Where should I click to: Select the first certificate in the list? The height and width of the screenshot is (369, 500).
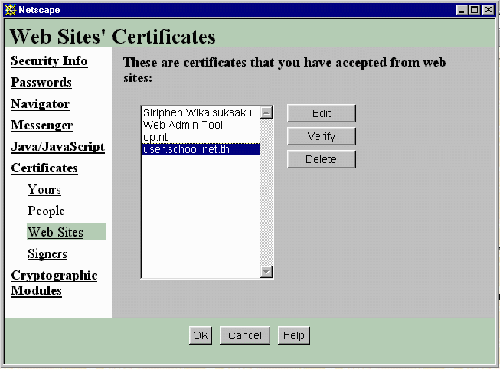pos(201,113)
